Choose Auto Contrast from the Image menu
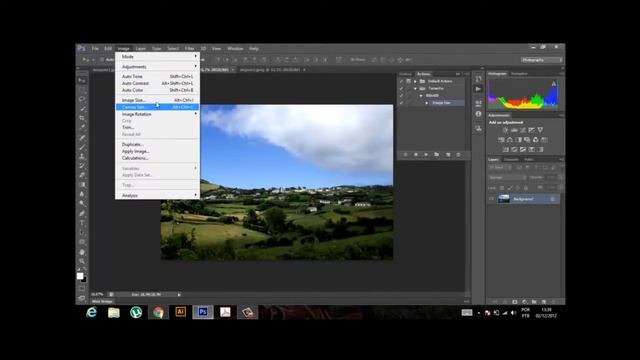Image resolution: width=640 pixels, height=360 pixels. 158,83
